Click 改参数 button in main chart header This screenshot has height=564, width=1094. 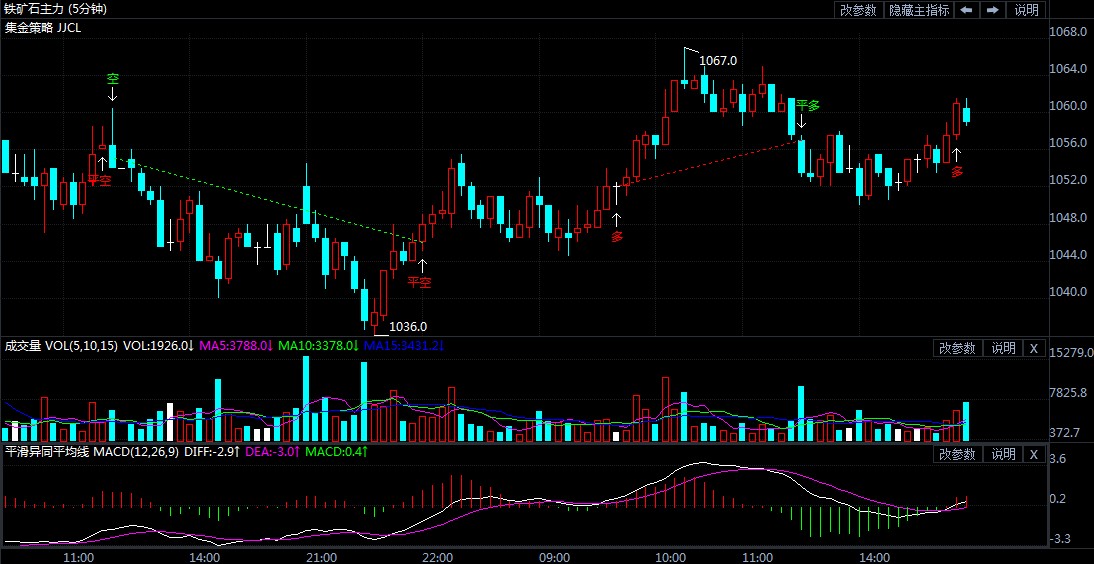pyautogui.click(x=859, y=10)
